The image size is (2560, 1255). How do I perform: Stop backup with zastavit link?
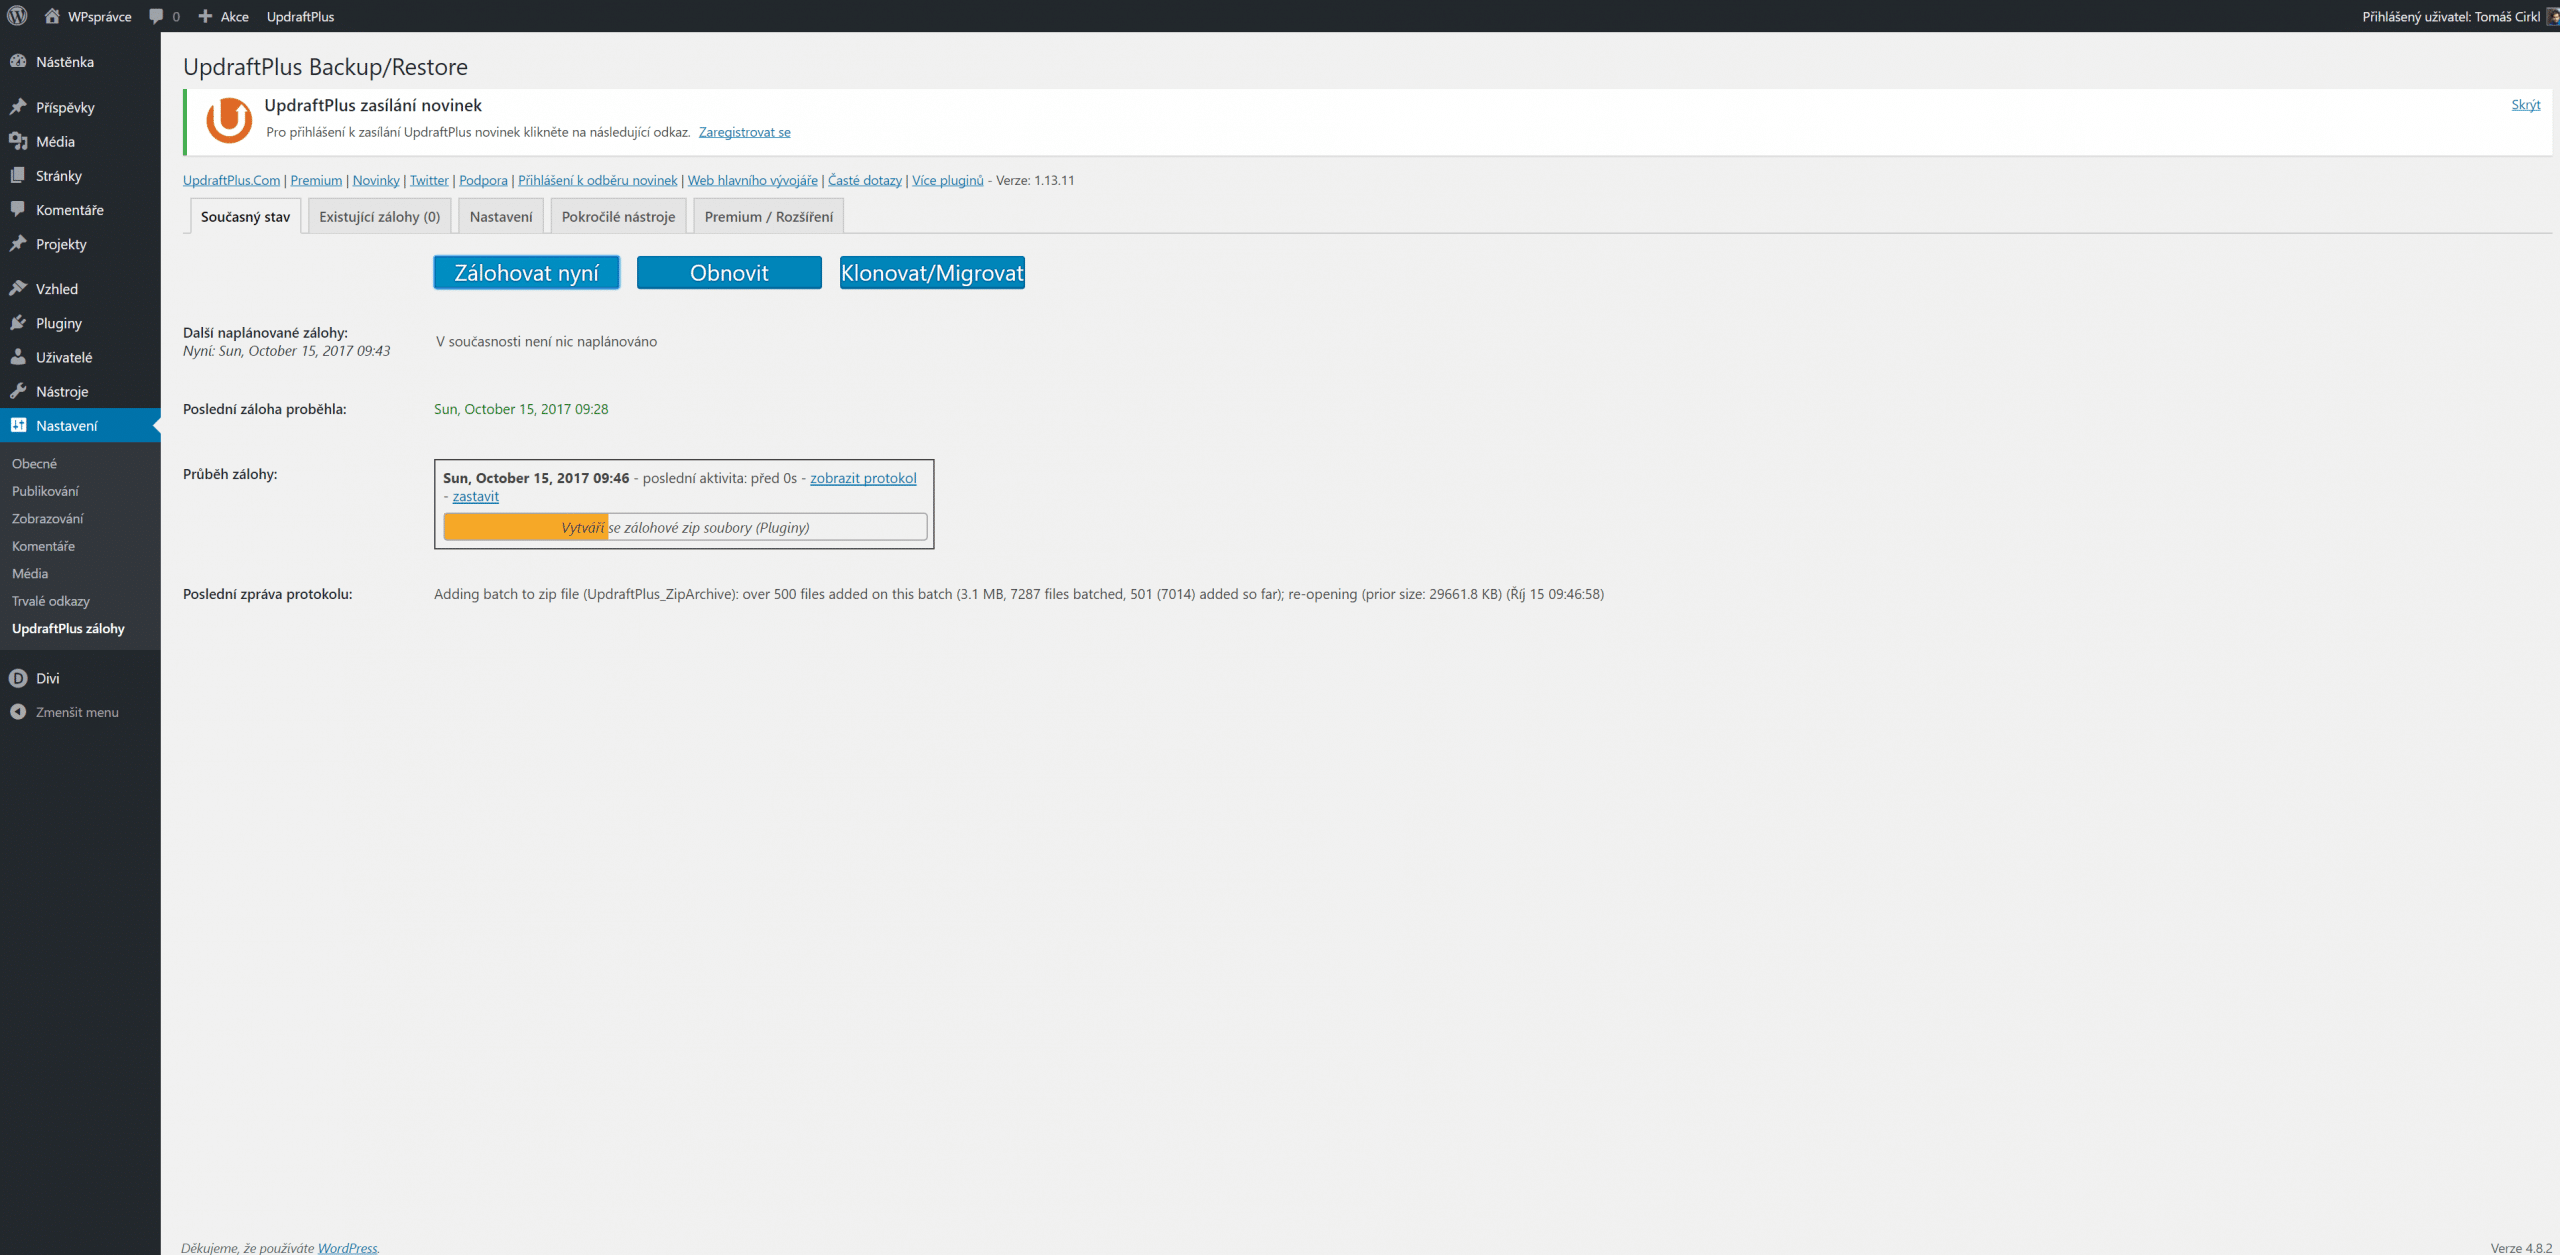coord(475,496)
